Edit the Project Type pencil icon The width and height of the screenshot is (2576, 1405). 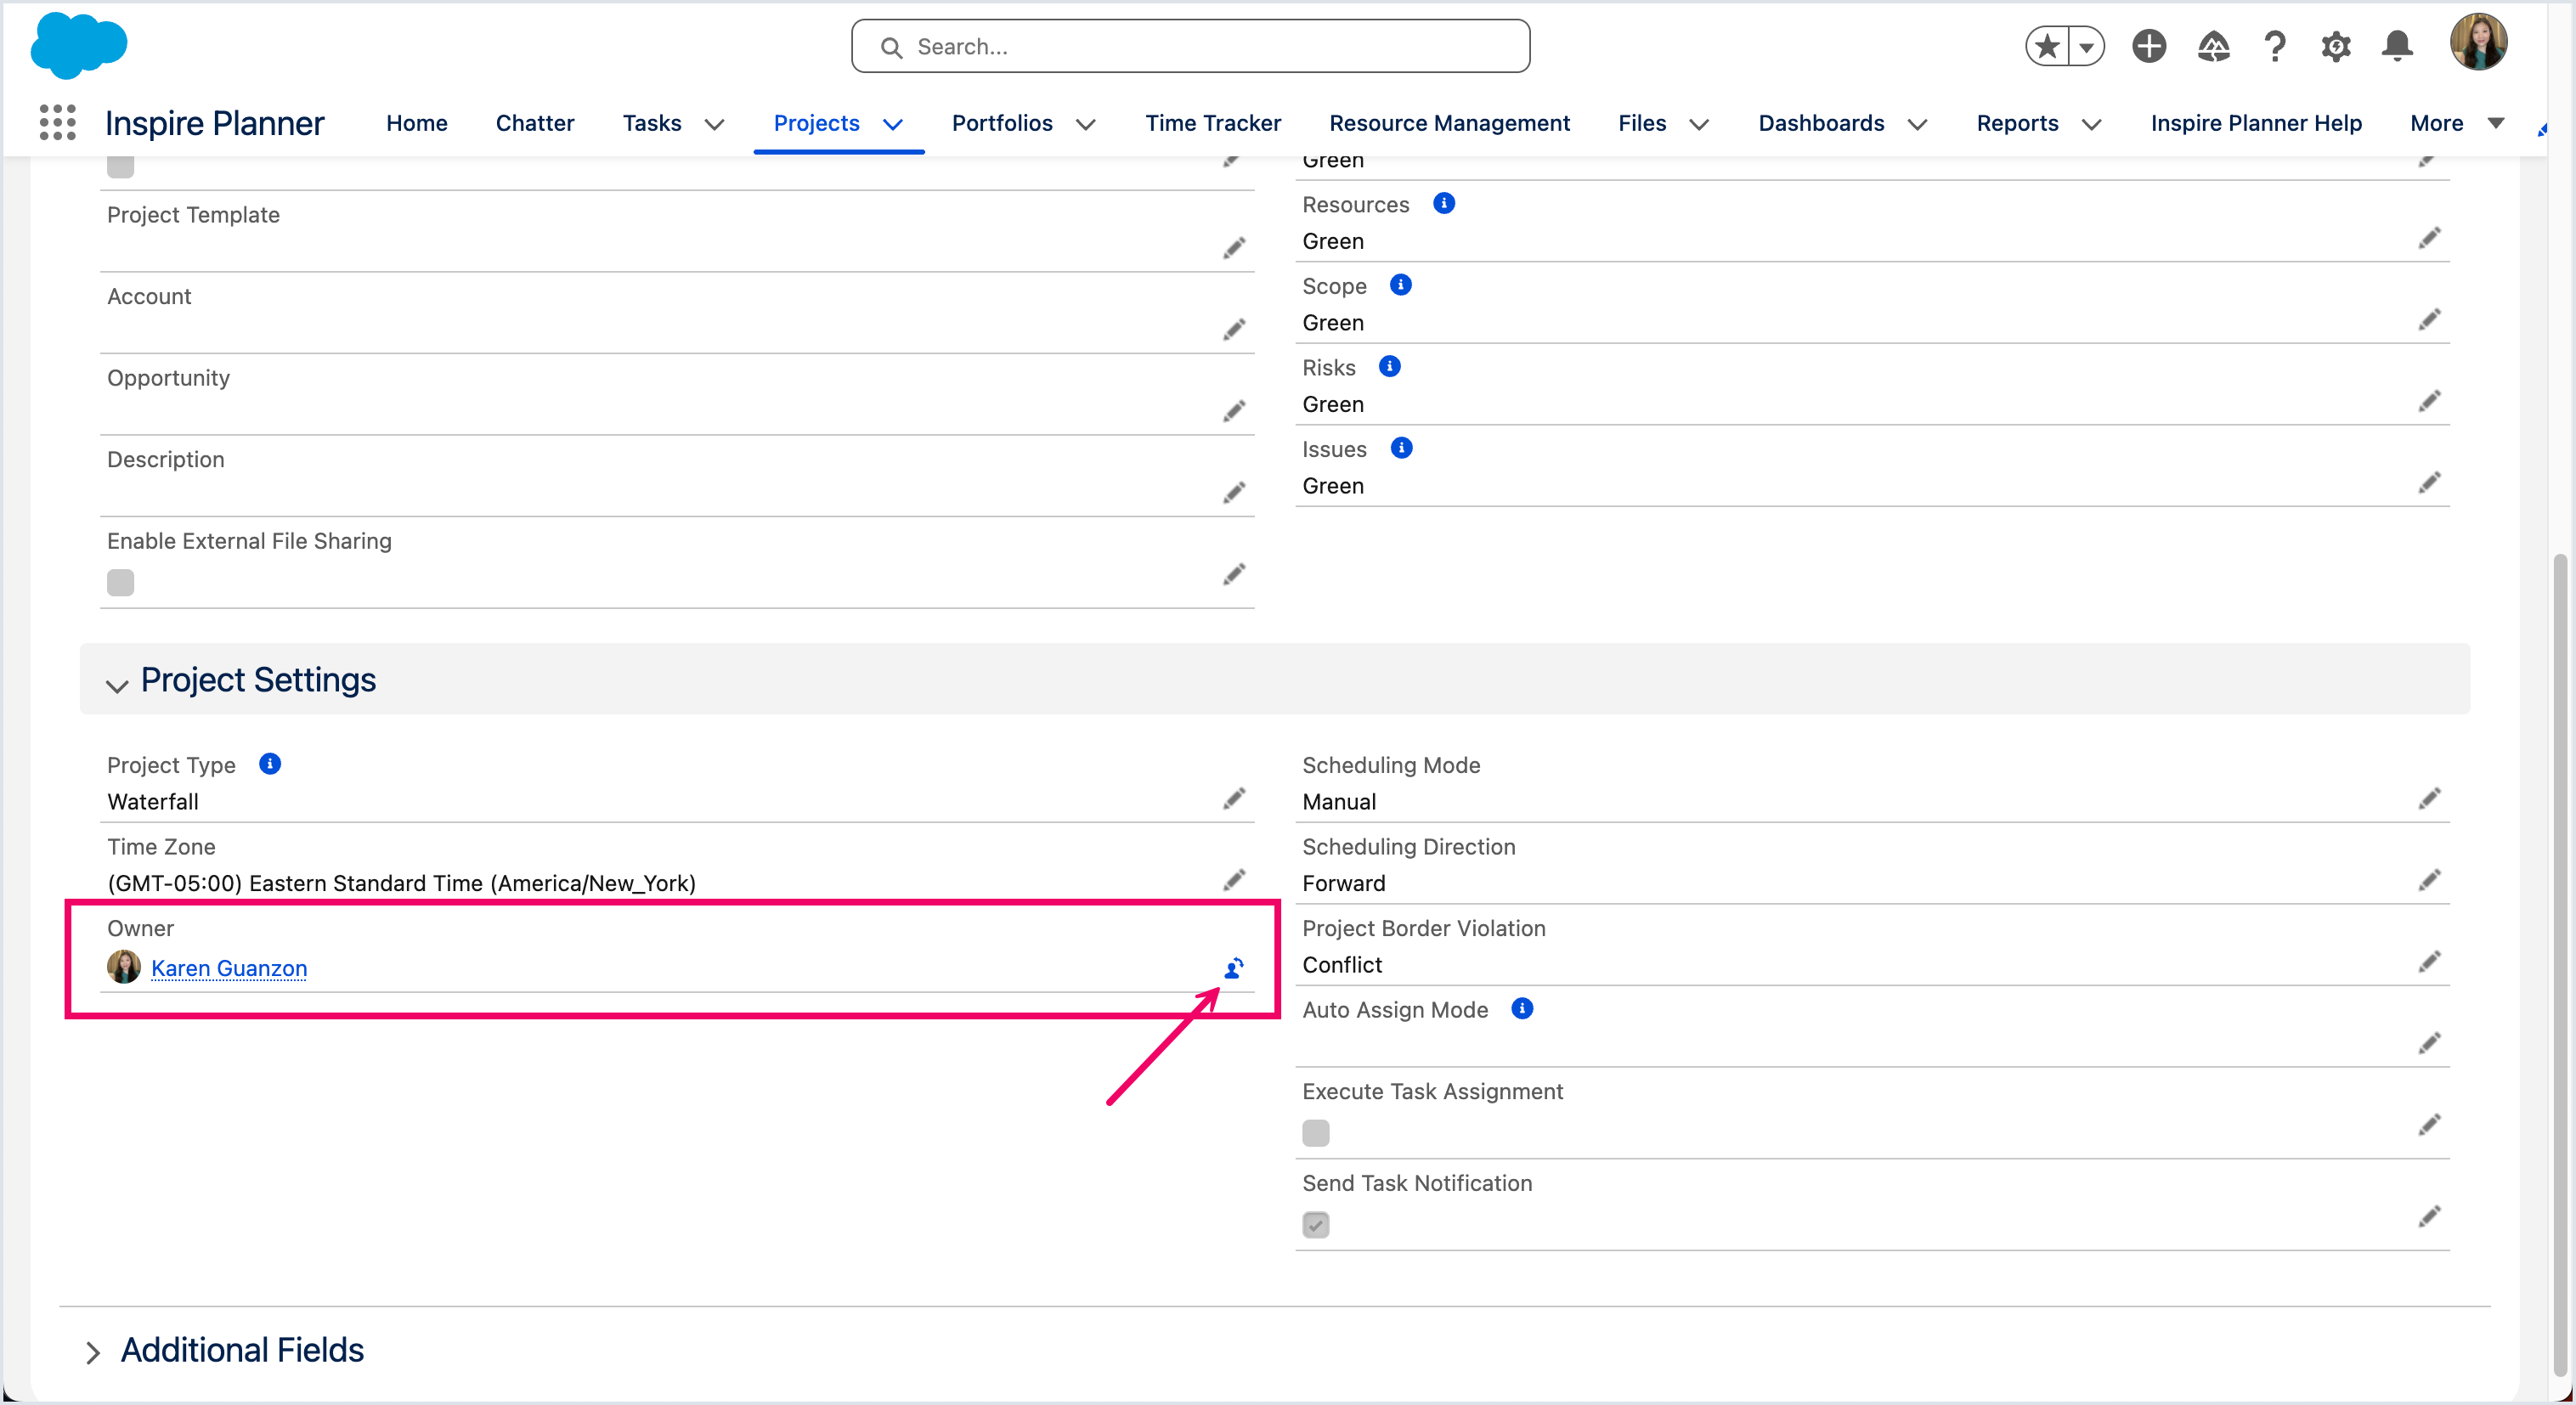(x=1234, y=799)
